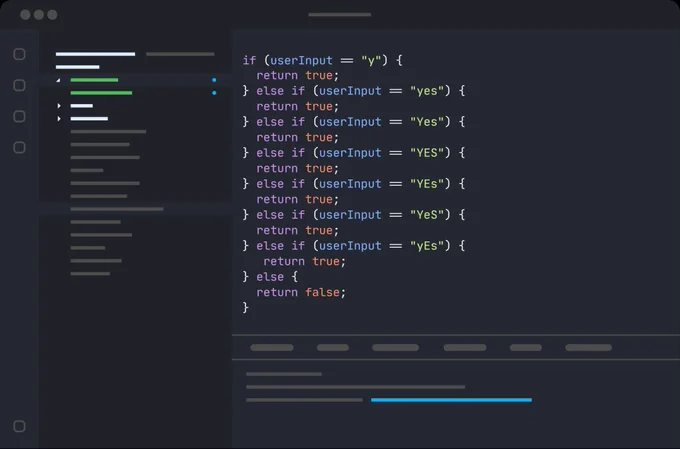680x449 pixels.
Task: Click the blue modified dot on the first green row
Action: pyautogui.click(x=214, y=80)
